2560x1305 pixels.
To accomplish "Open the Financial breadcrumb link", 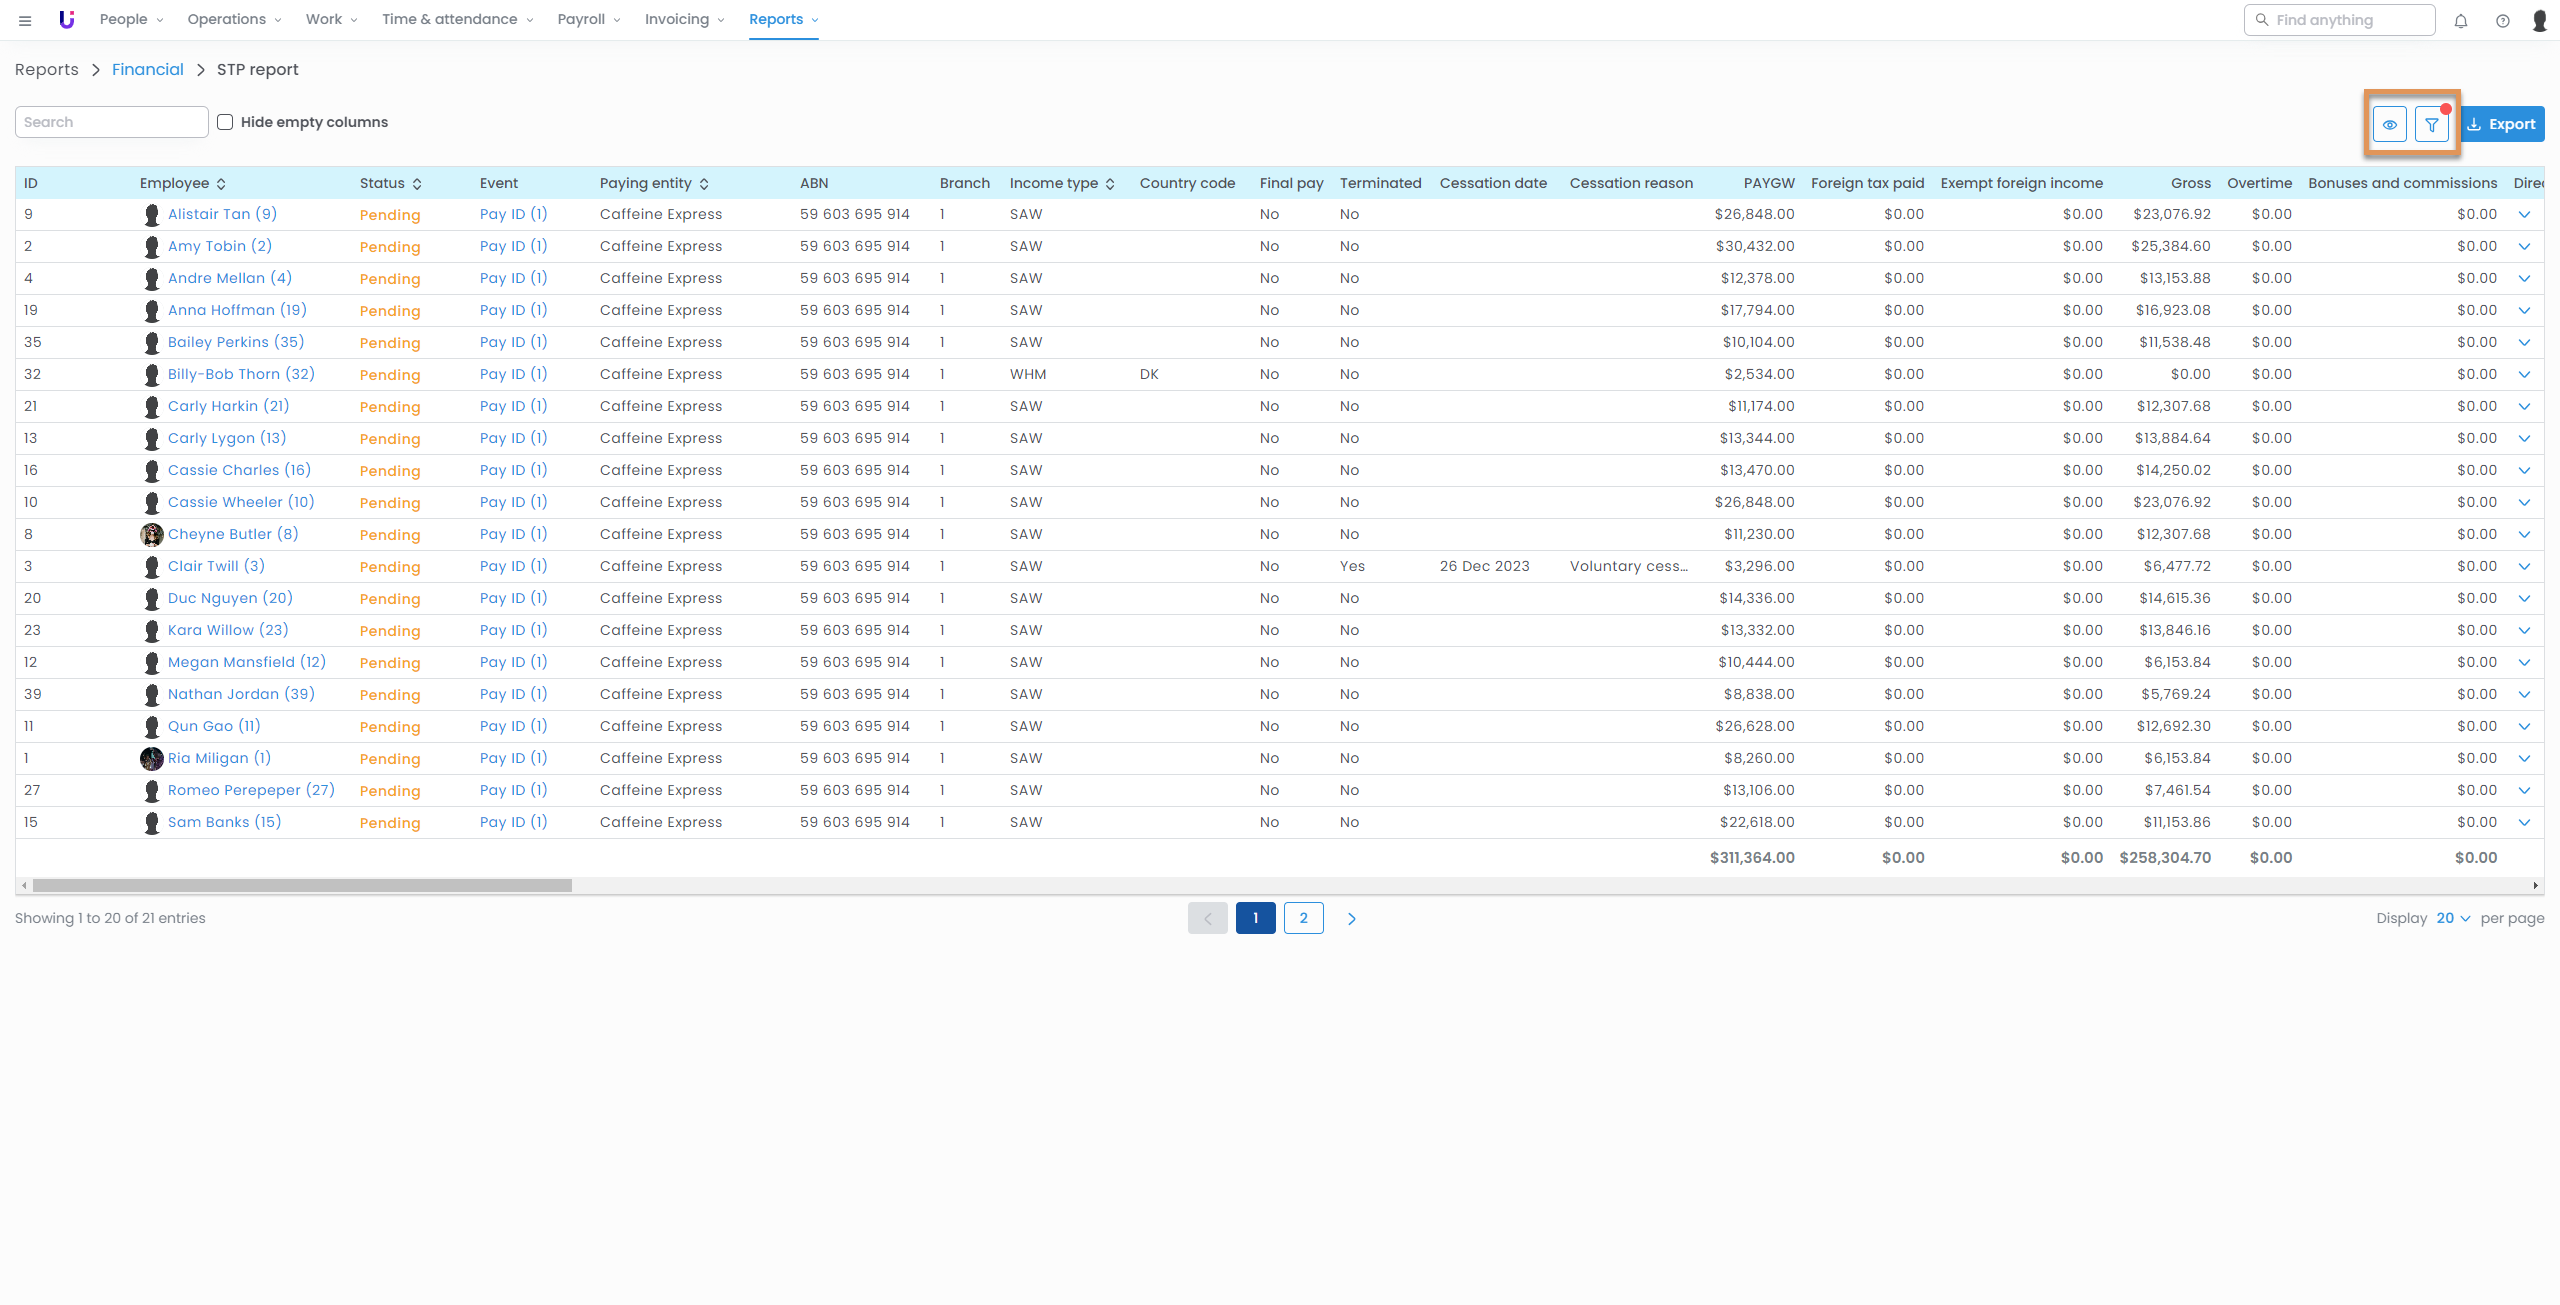I will [147, 69].
